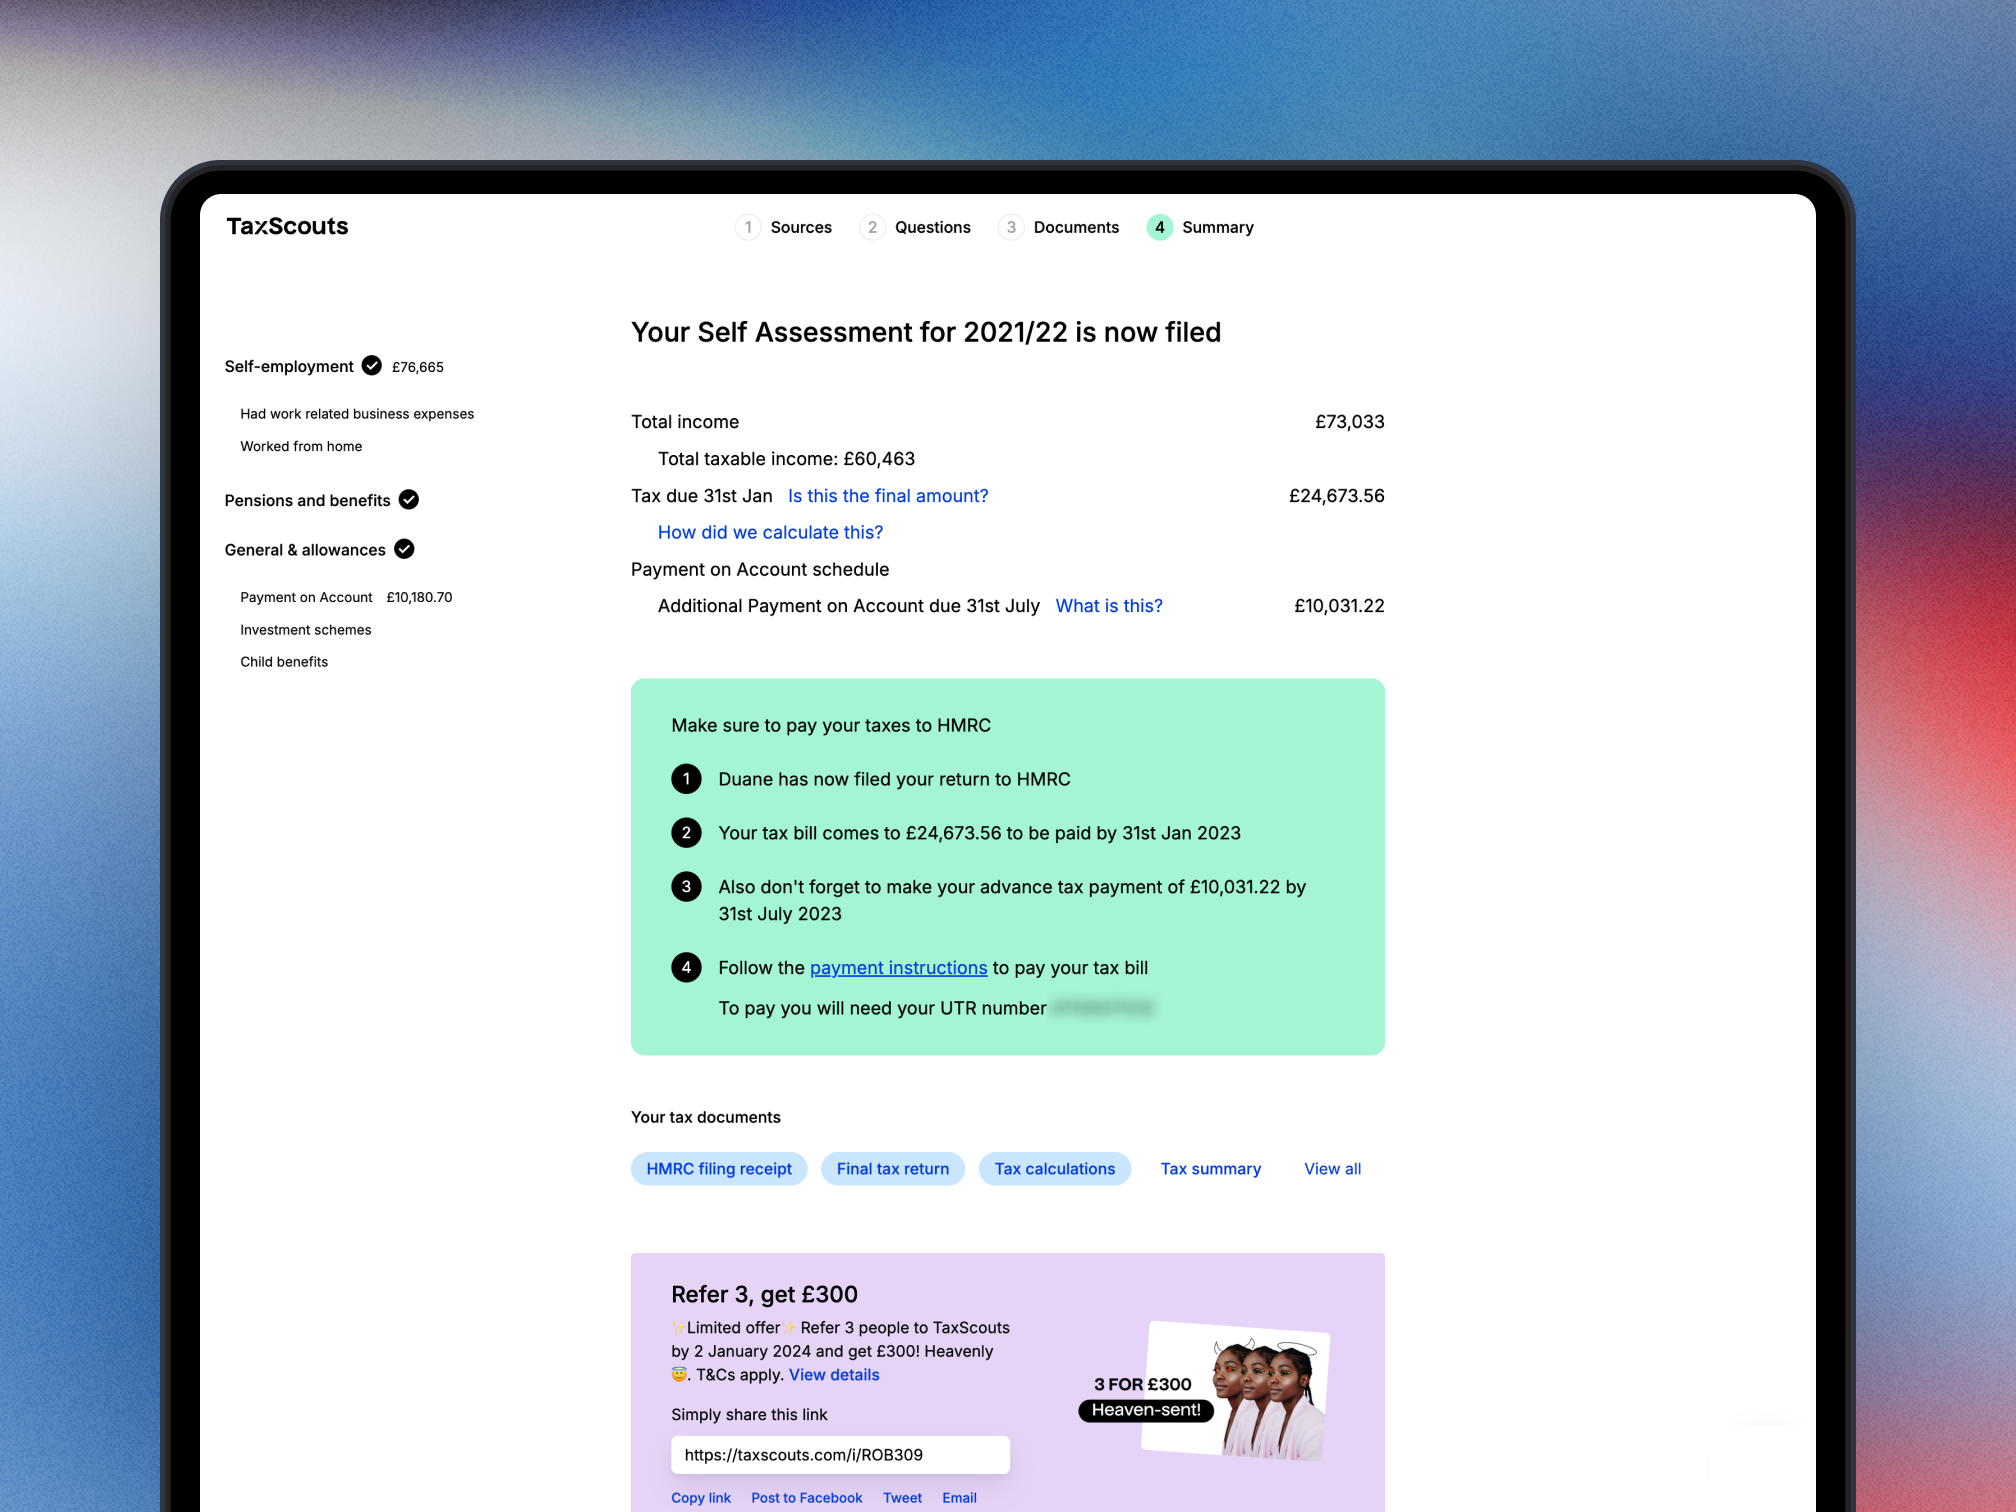Open the payment instructions link

pos(898,968)
